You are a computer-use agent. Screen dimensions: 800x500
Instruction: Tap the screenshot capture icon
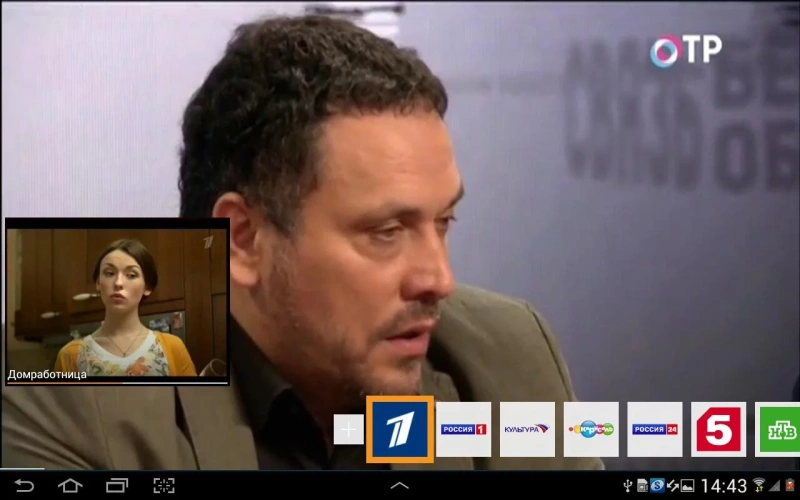[163, 486]
